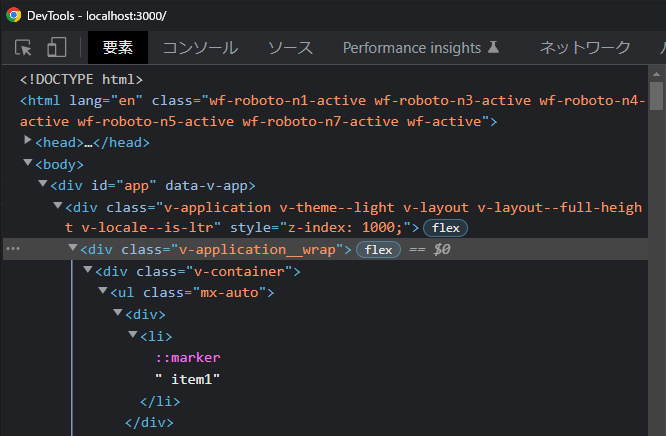666x436 pixels.
Task: Click the data-v-app attribute
Action: coord(206,186)
